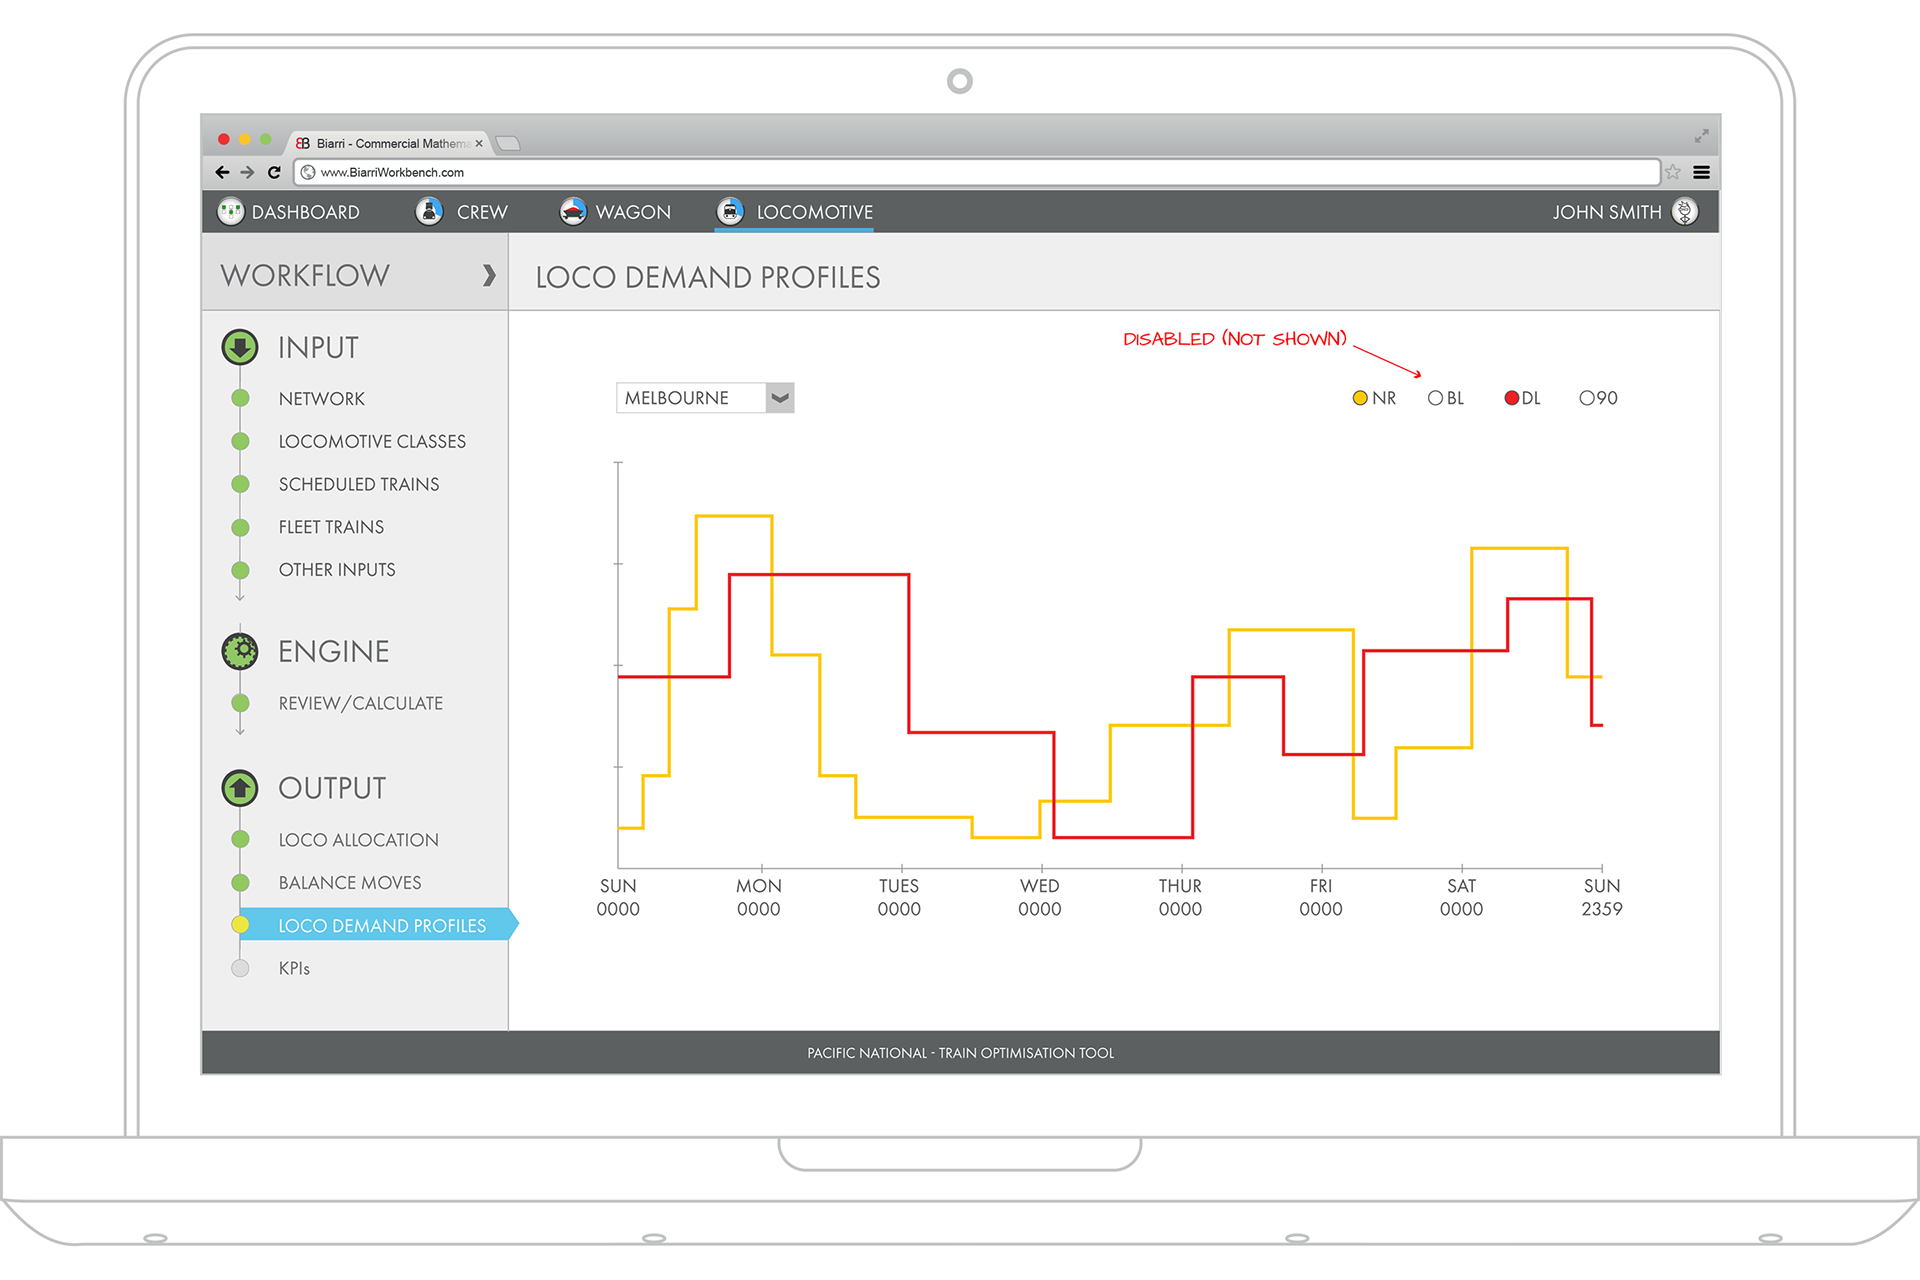Open Balance Moves output
Viewport: 1920px width, 1280px height.
pyautogui.click(x=350, y=883)
